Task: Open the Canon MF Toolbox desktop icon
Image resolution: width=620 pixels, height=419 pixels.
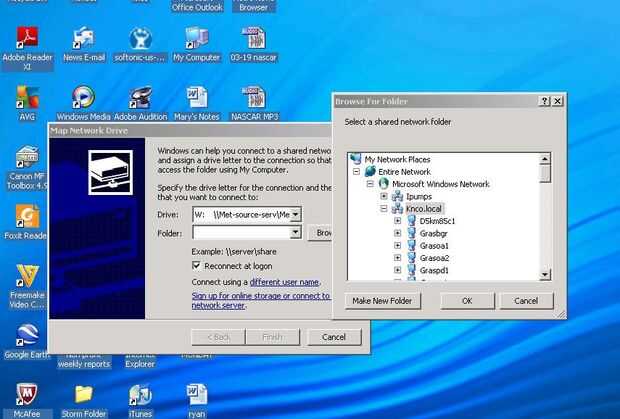Action: [x=27, y=157]
